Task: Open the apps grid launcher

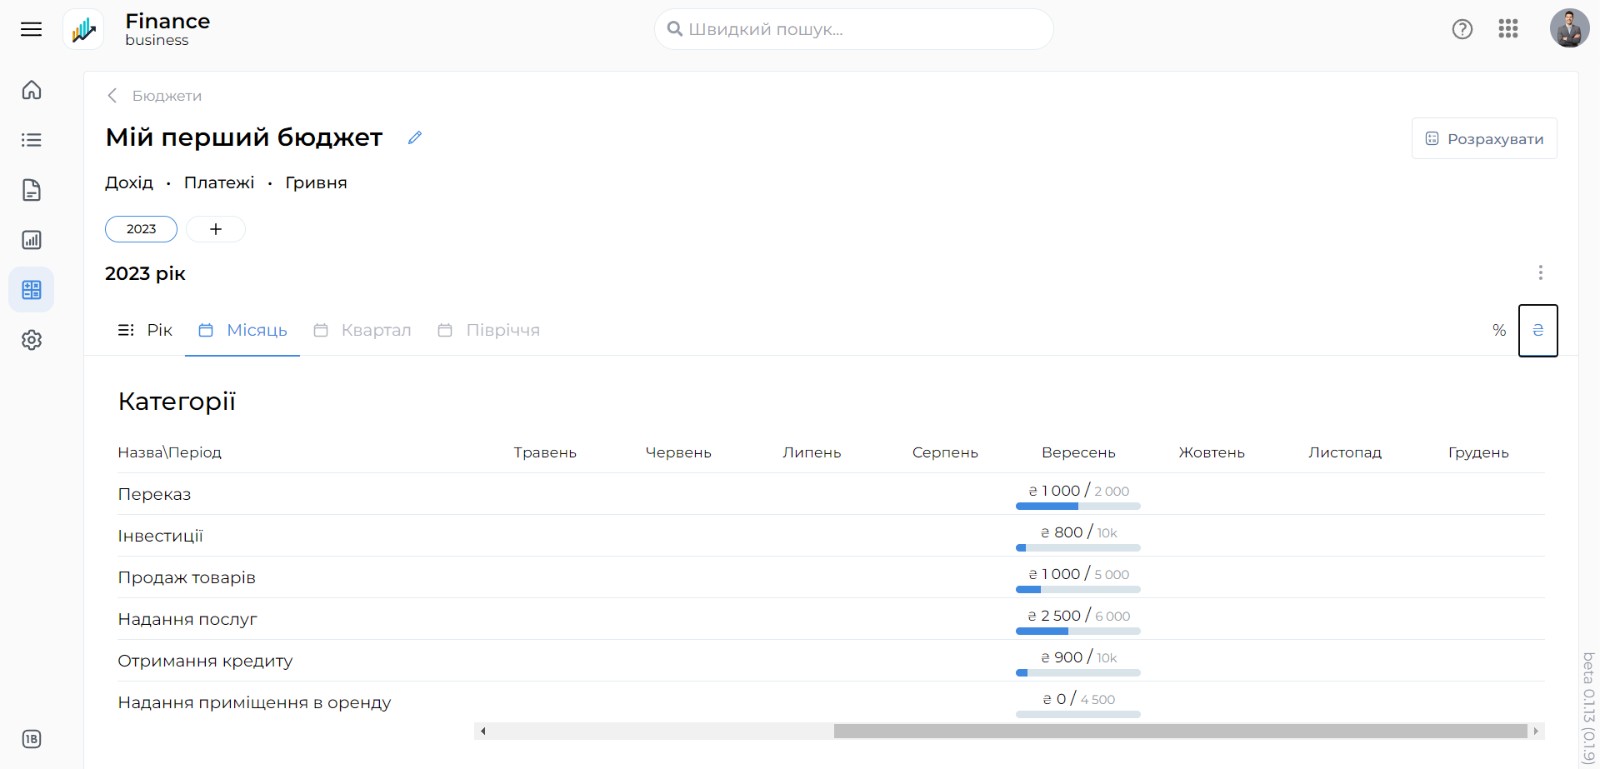Action: [x=1508, y=29]
